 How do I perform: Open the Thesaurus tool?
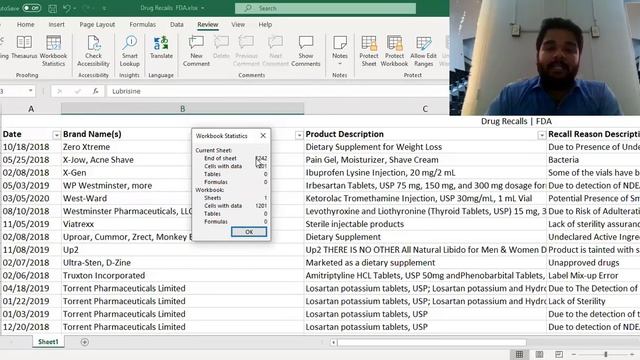(24, 47)
